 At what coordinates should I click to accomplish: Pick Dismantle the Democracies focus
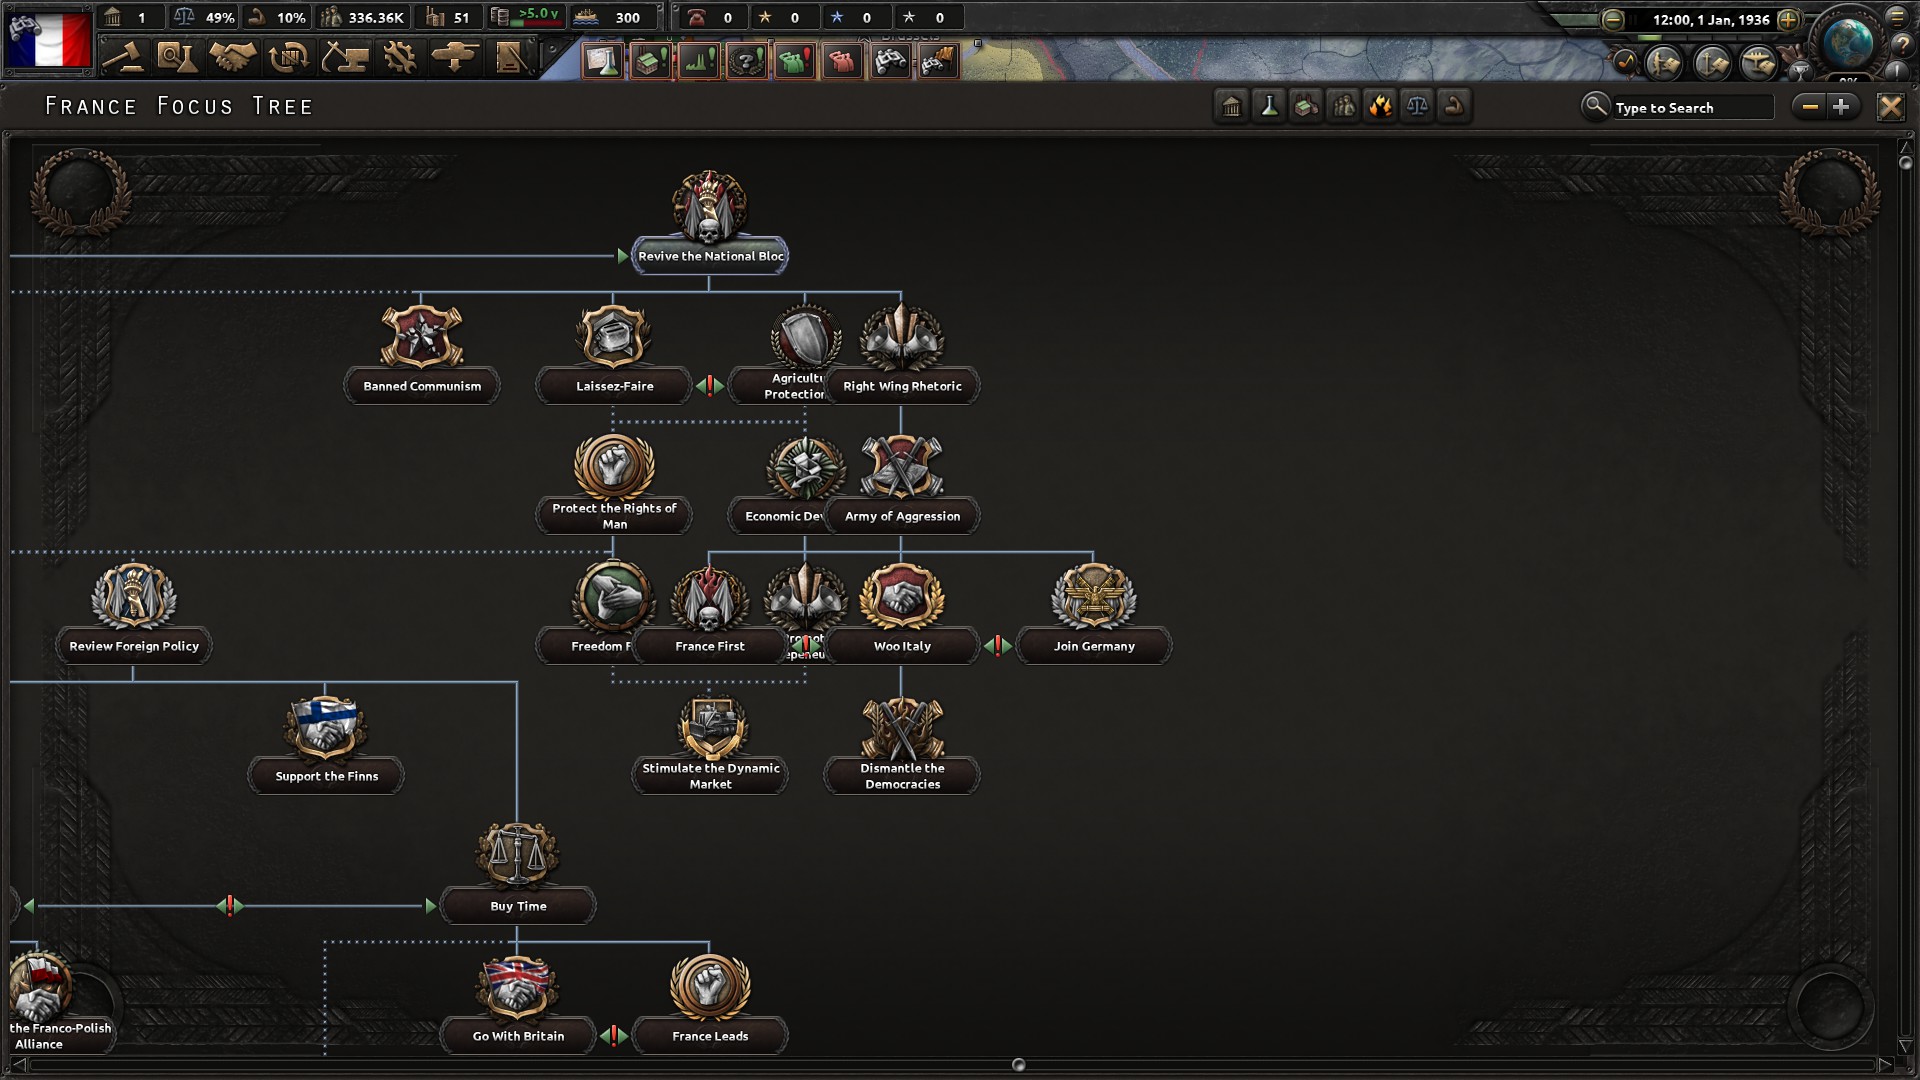pos(902,742)
